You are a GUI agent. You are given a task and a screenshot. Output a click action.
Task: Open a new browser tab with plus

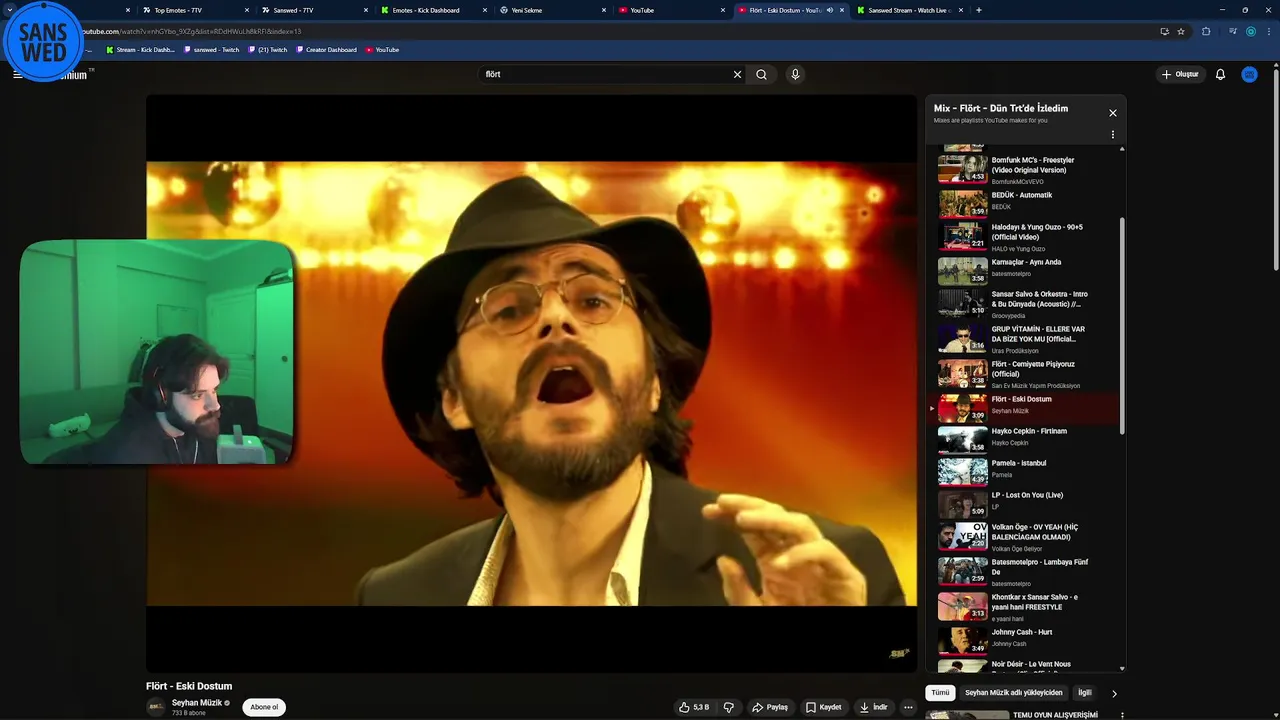[978, 10]
